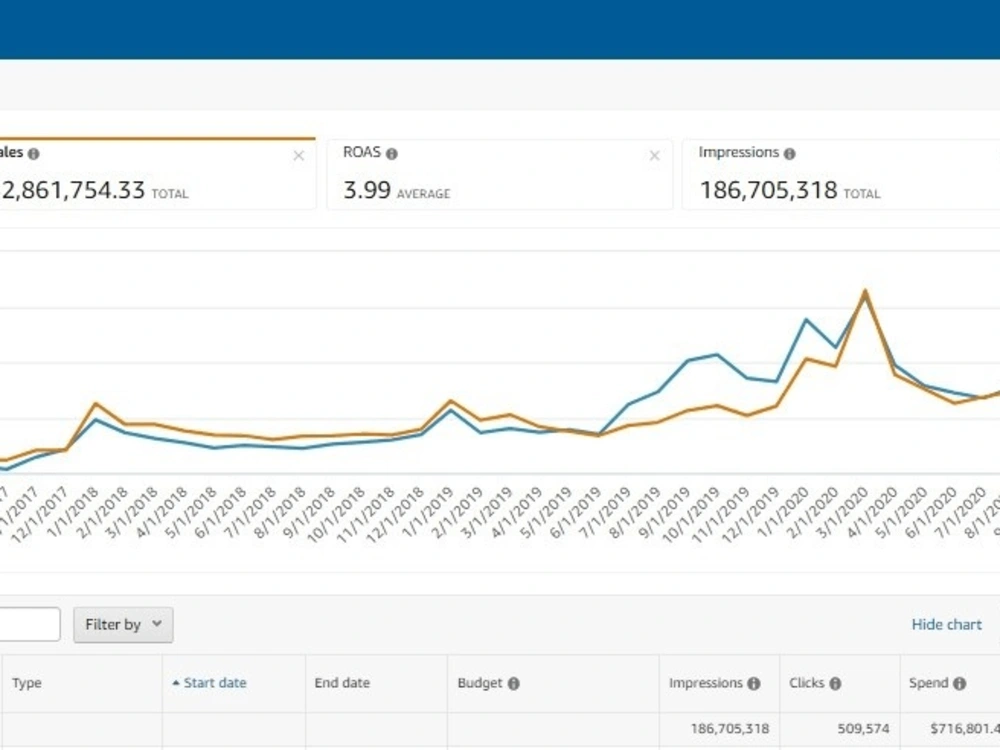Click info icon beside Impressions metric card

pos(790,154)
